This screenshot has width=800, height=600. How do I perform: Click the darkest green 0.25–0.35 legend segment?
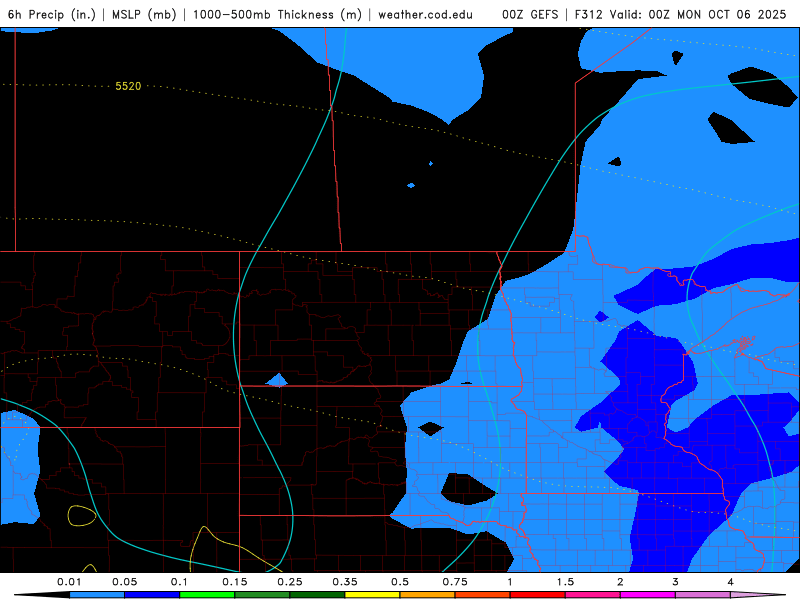coord(317,595)
